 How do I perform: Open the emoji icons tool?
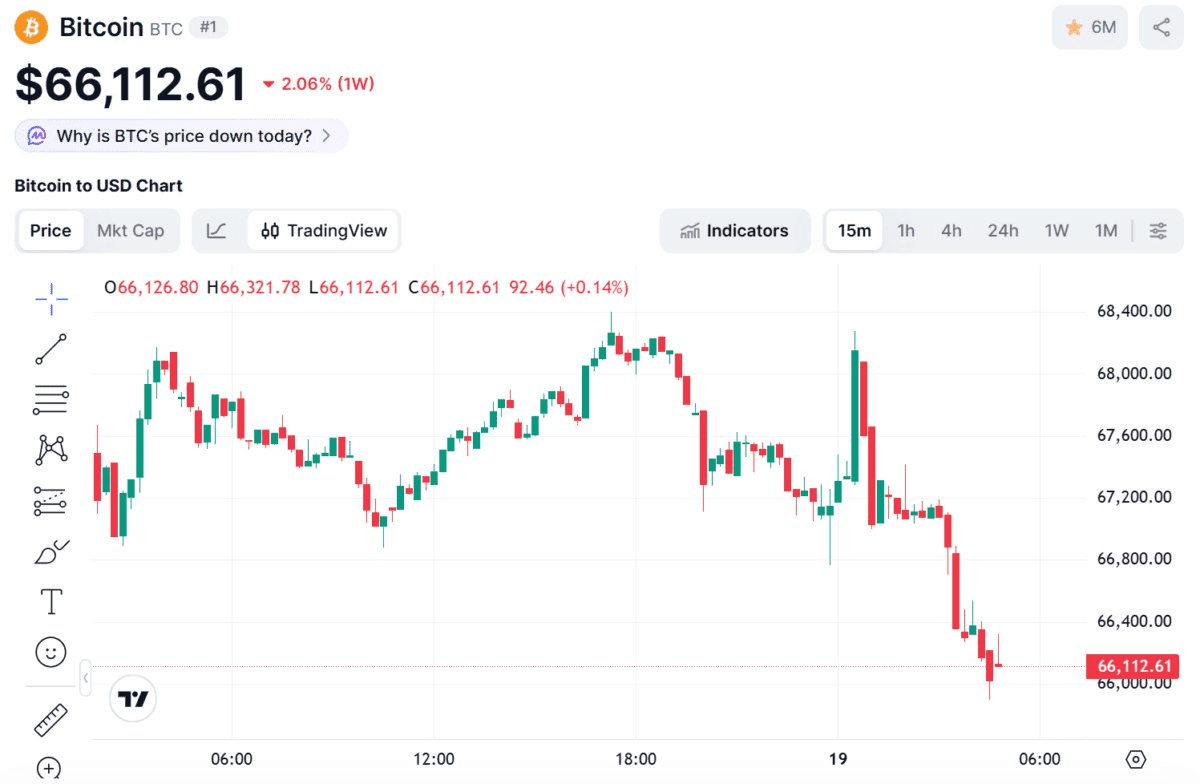pos(51,653)
